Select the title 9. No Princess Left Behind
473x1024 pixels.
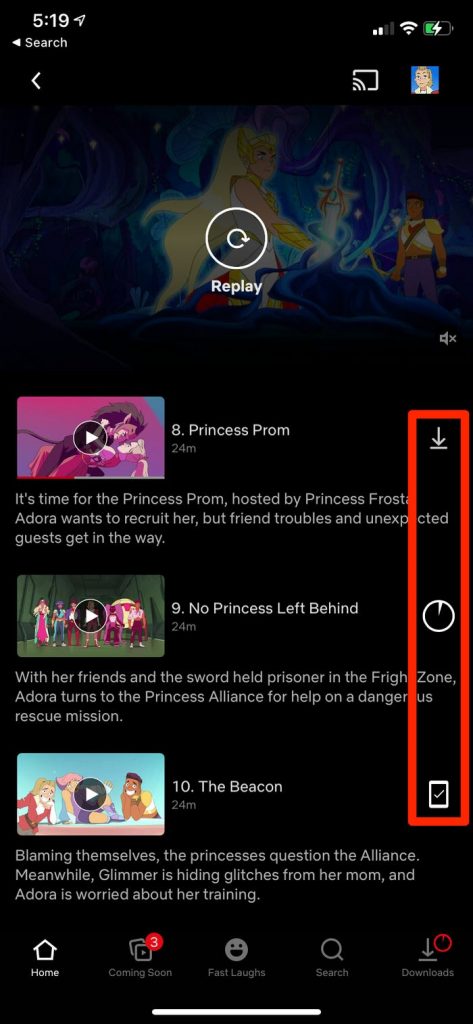coord(265,608)
